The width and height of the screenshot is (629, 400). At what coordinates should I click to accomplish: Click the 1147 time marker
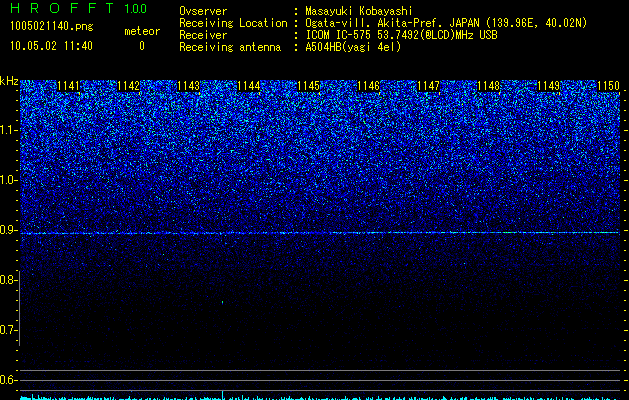(428, 86)
